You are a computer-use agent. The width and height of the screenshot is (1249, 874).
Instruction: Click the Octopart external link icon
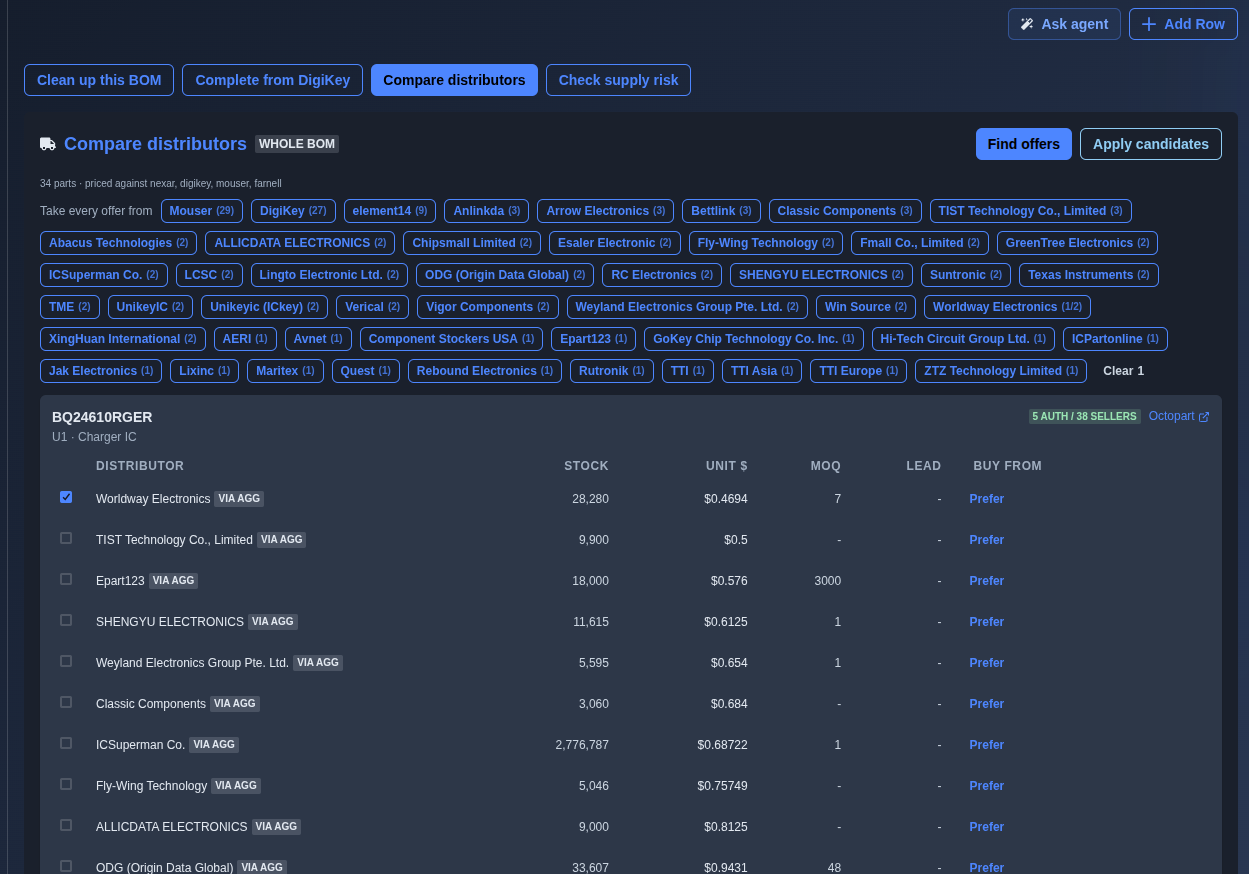[1204, 417]
